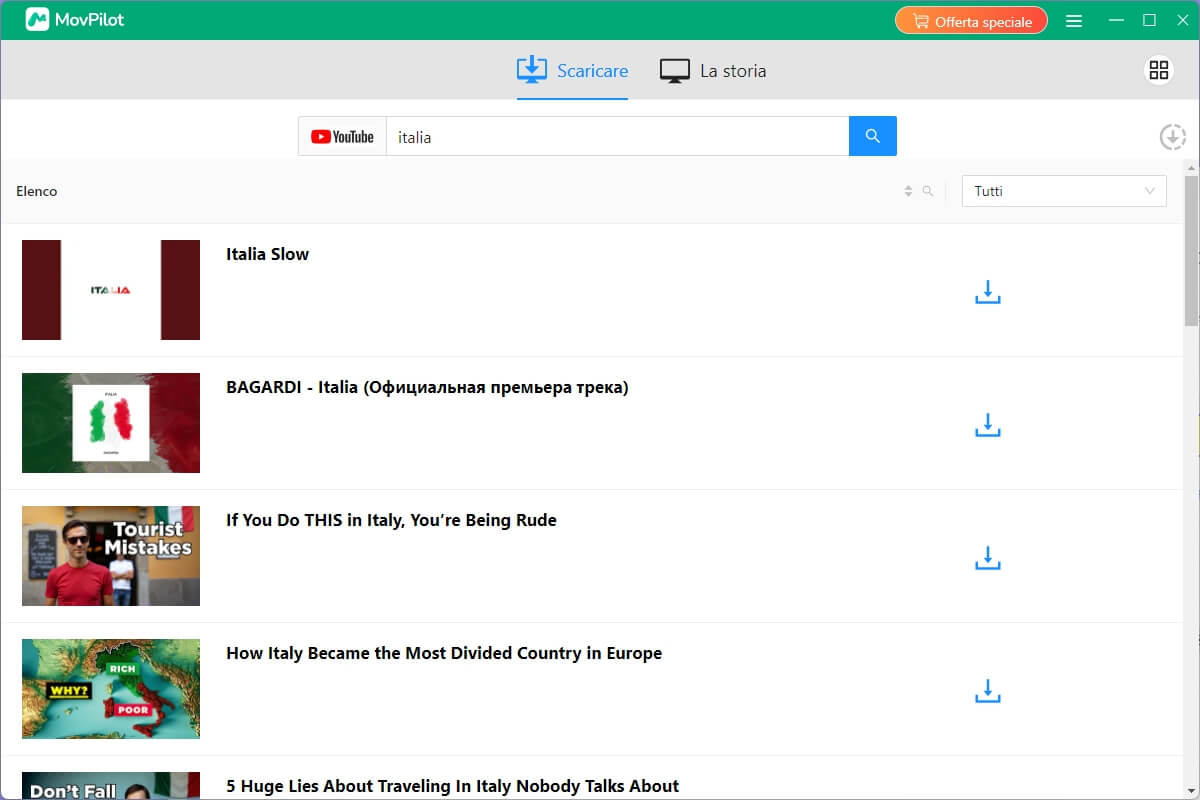Open the grid service switcher icon
The height and width of the screenshot is (800, 1200).
point(1159,70)
